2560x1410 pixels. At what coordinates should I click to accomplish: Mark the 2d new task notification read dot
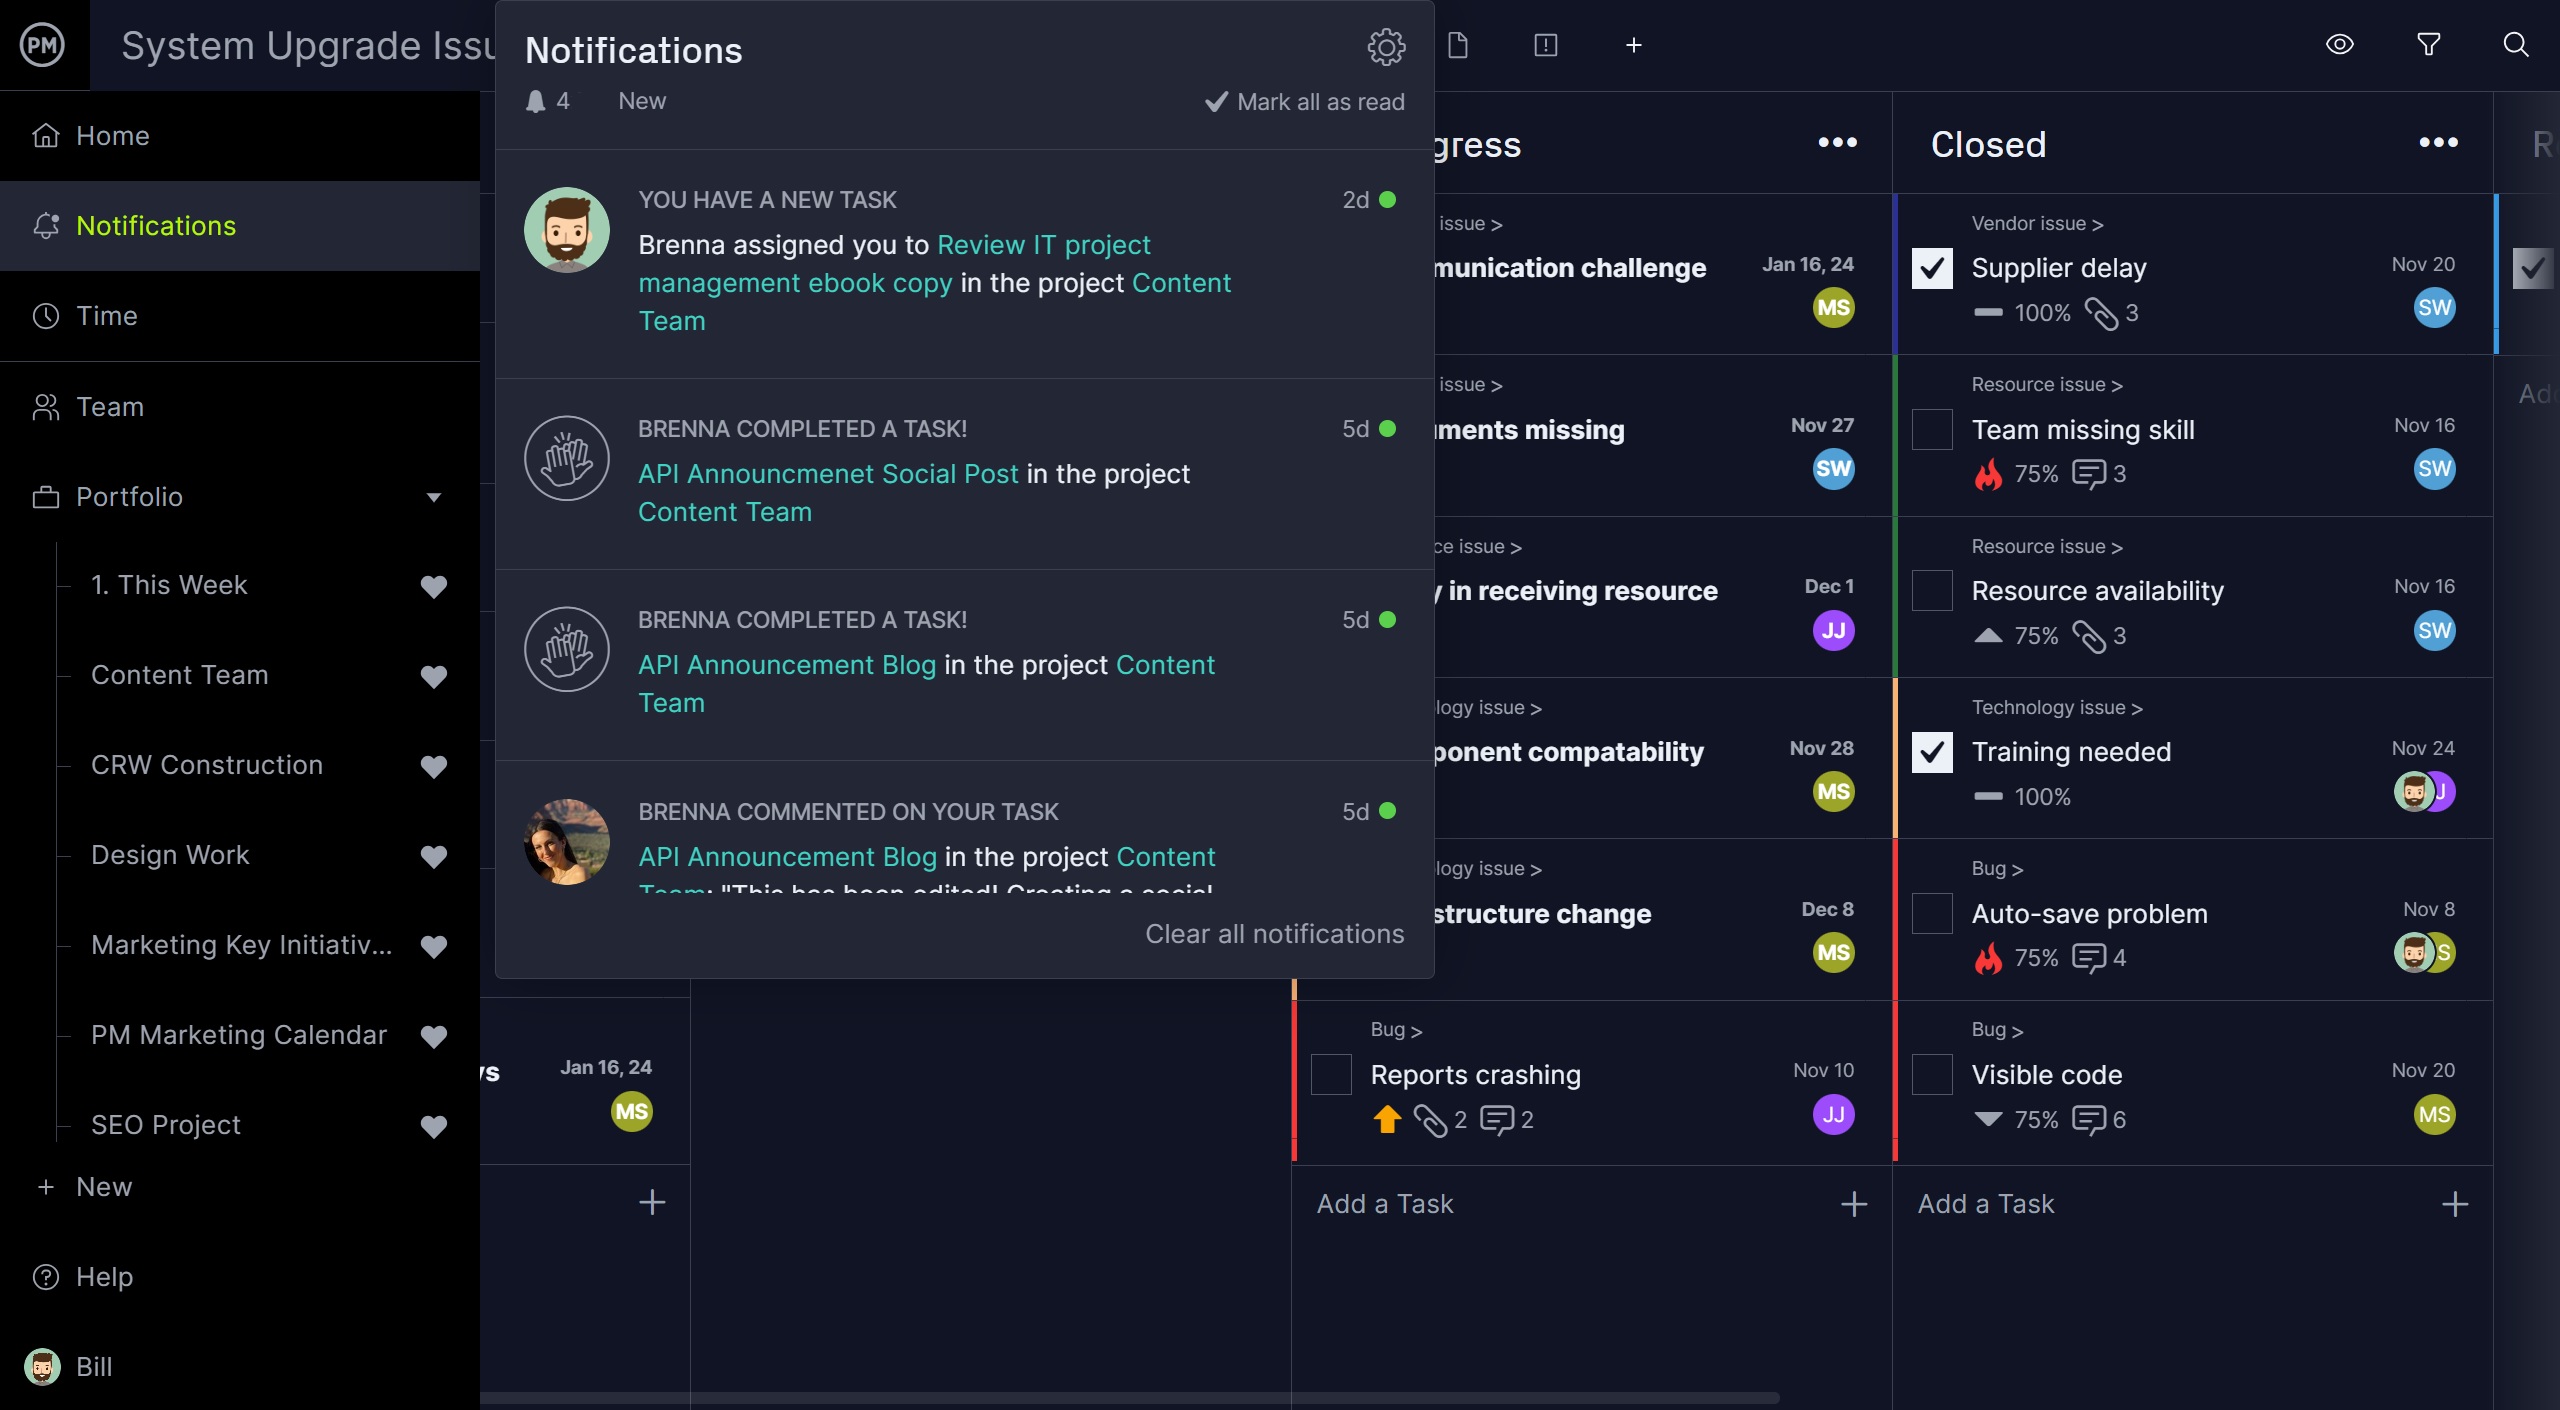tap(1387, 200)
